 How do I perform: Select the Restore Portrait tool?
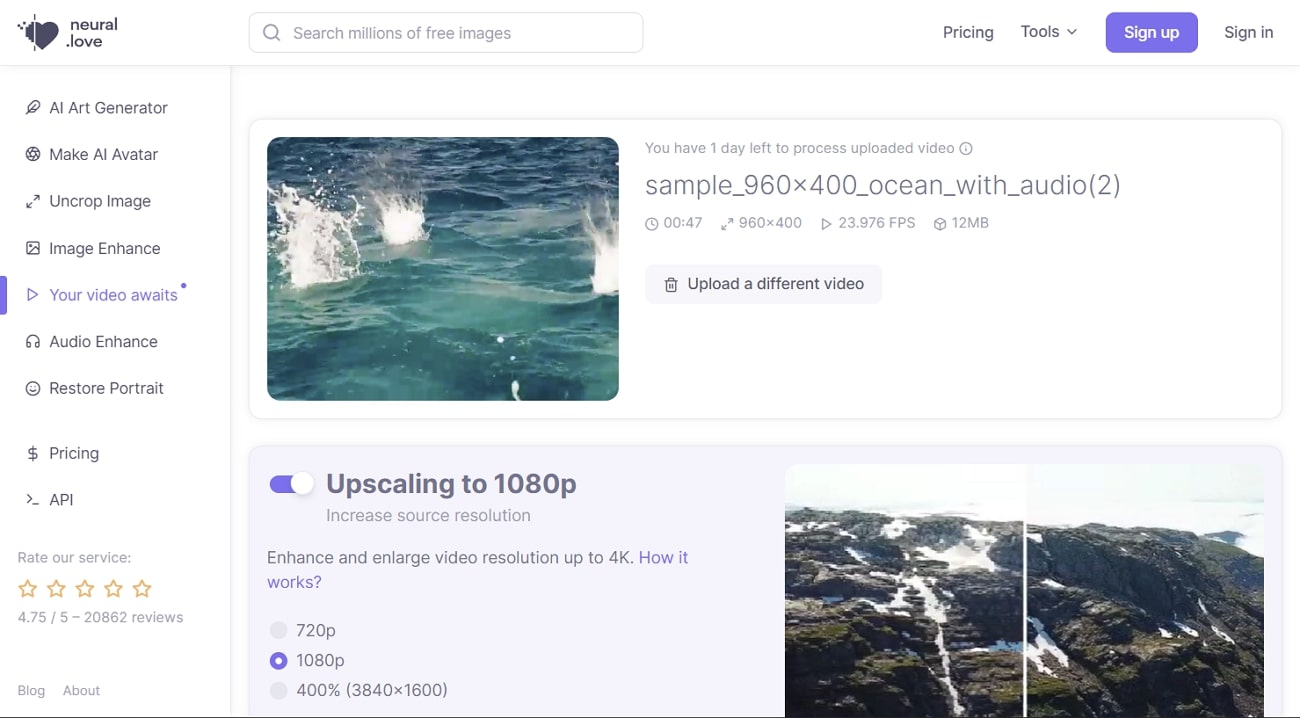click(x=106, y=388)
